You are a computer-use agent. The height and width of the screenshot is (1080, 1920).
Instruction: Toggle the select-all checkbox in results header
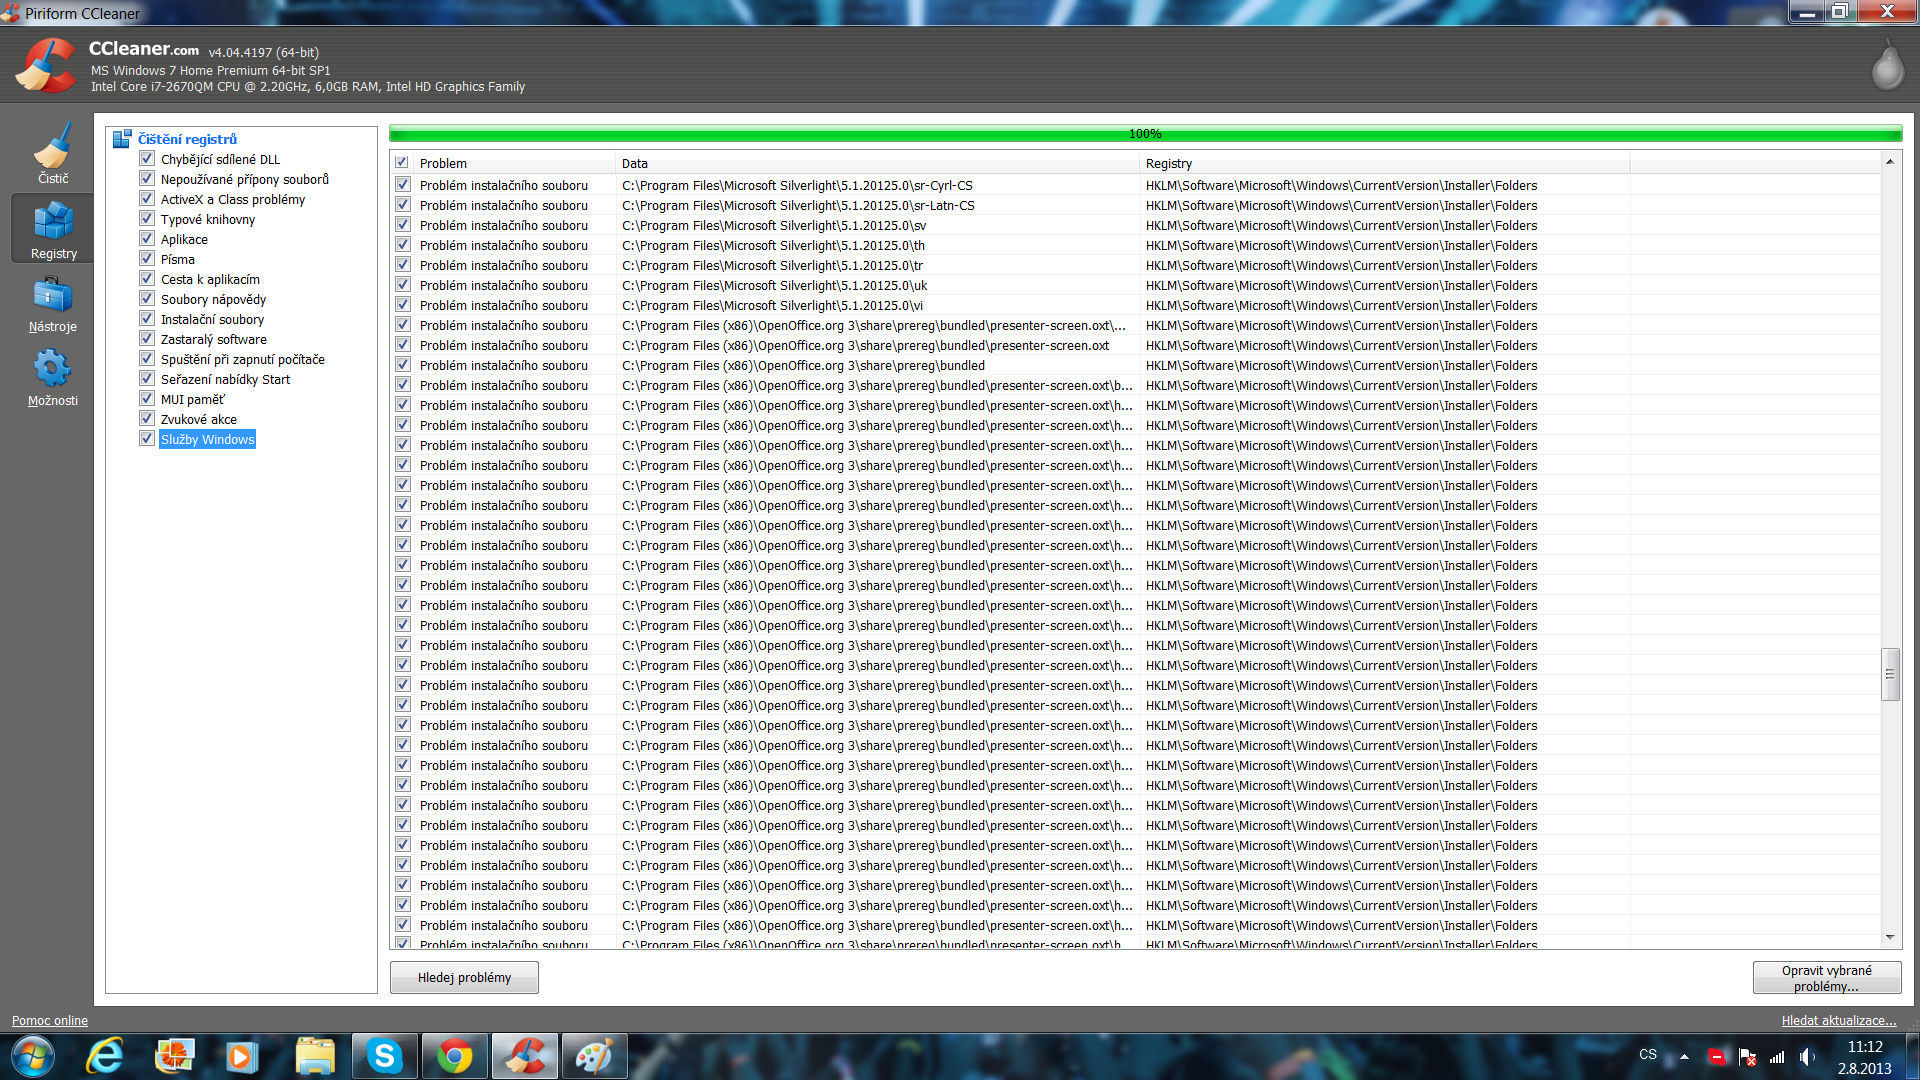402,162
